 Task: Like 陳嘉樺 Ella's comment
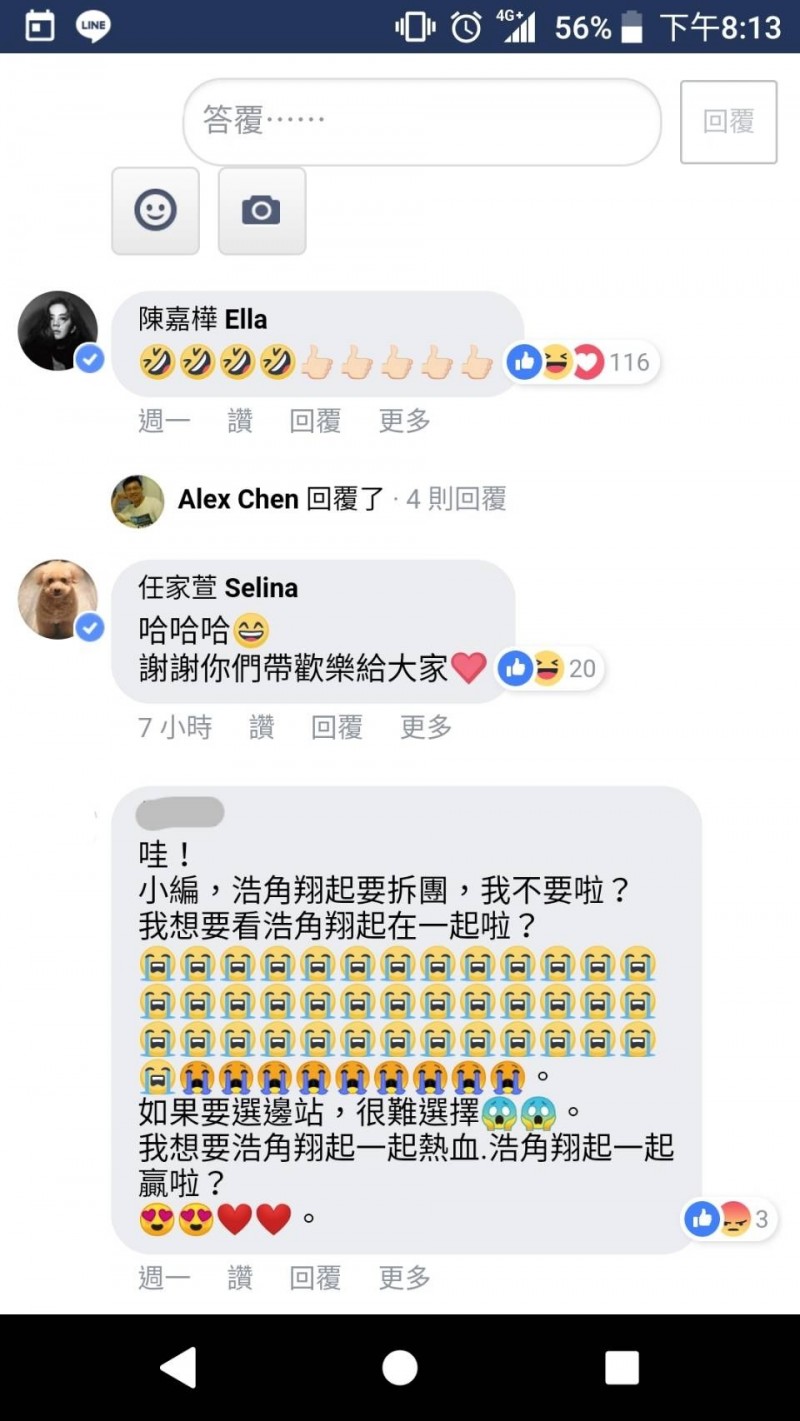[x=240, y=421]
